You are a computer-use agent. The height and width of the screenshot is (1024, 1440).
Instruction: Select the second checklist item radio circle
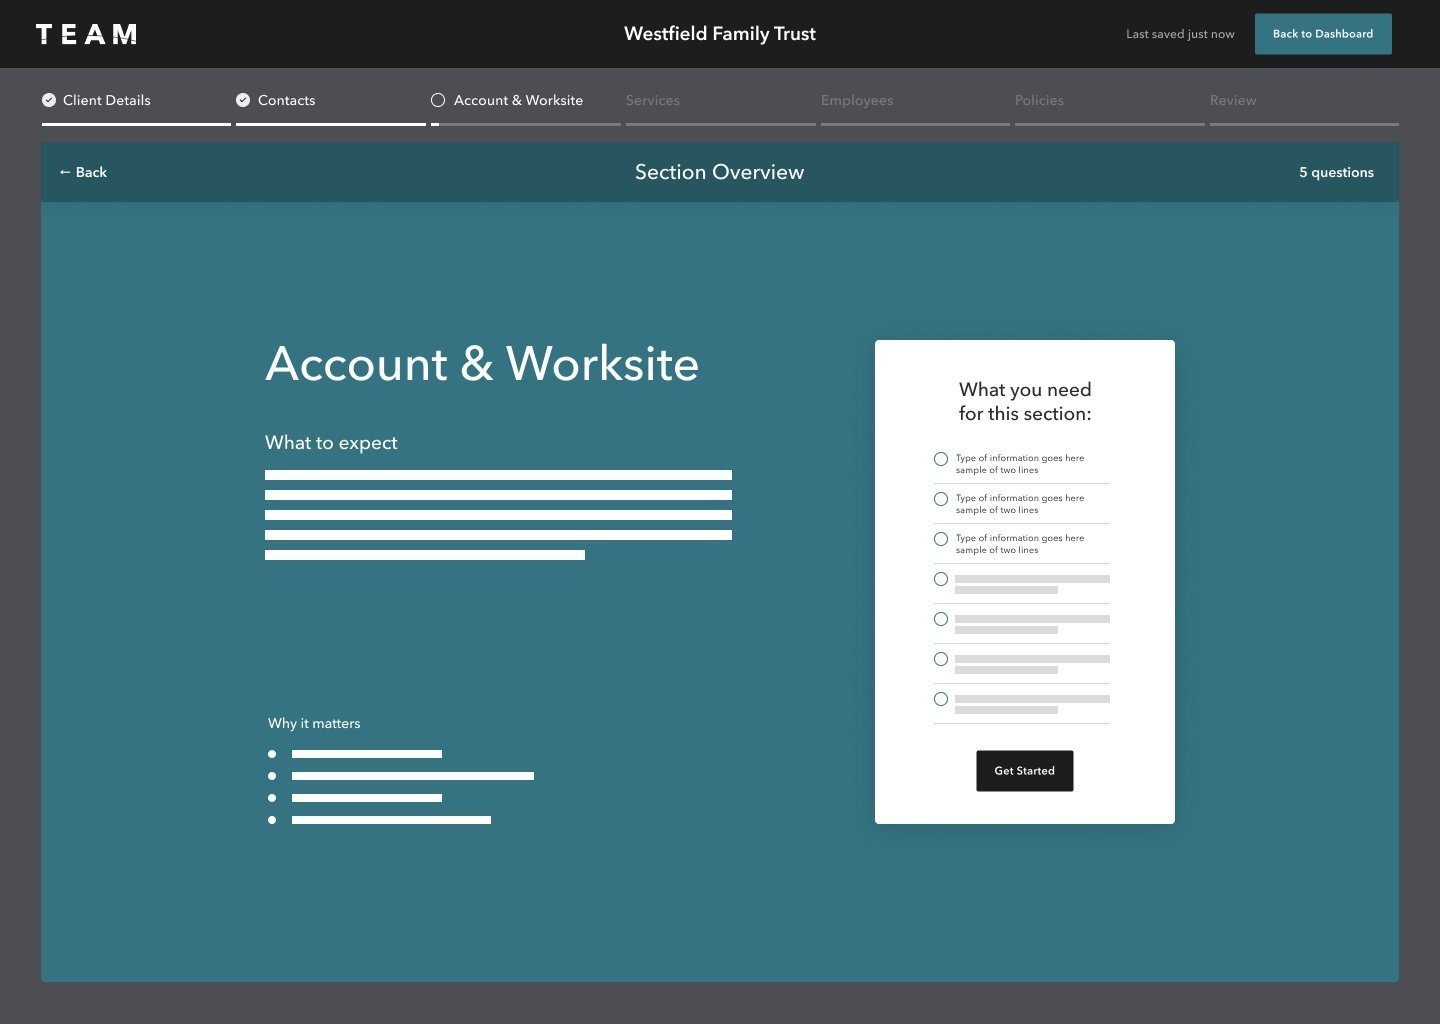coord(941,499)
